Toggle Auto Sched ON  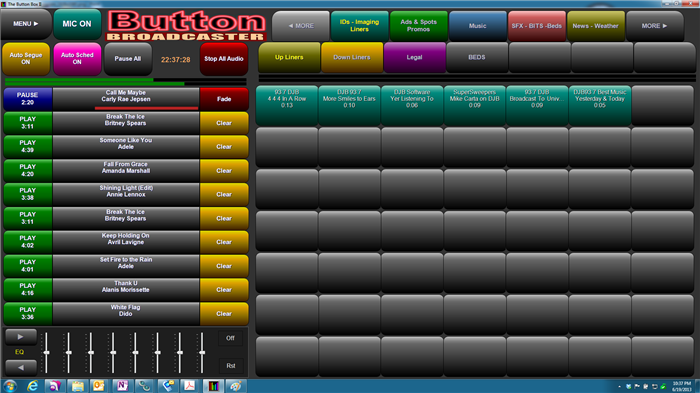[x=77, y=59]
